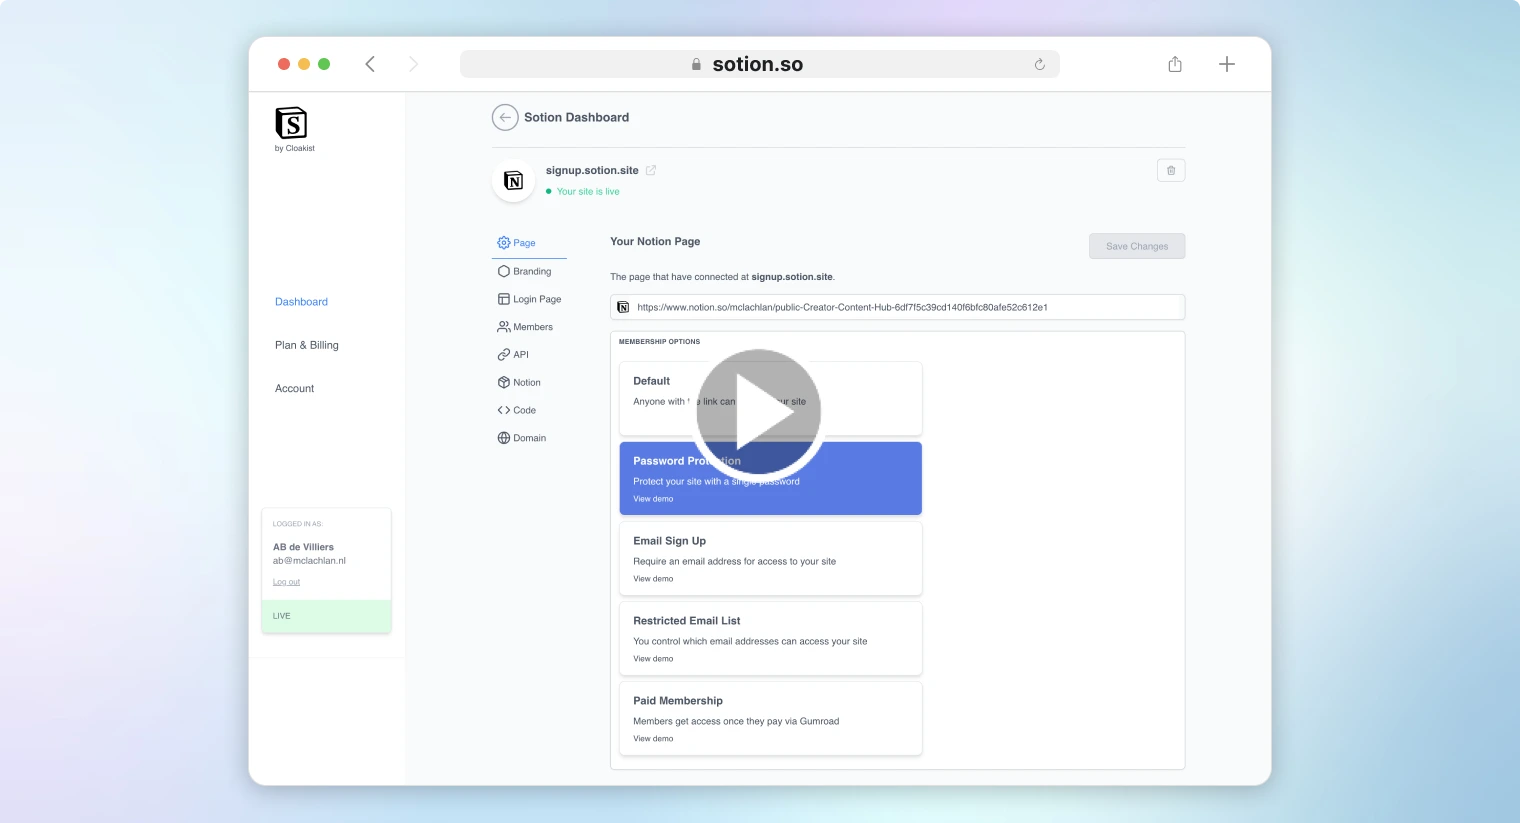Click the AB de Villiers name

(x=303, y=547)
